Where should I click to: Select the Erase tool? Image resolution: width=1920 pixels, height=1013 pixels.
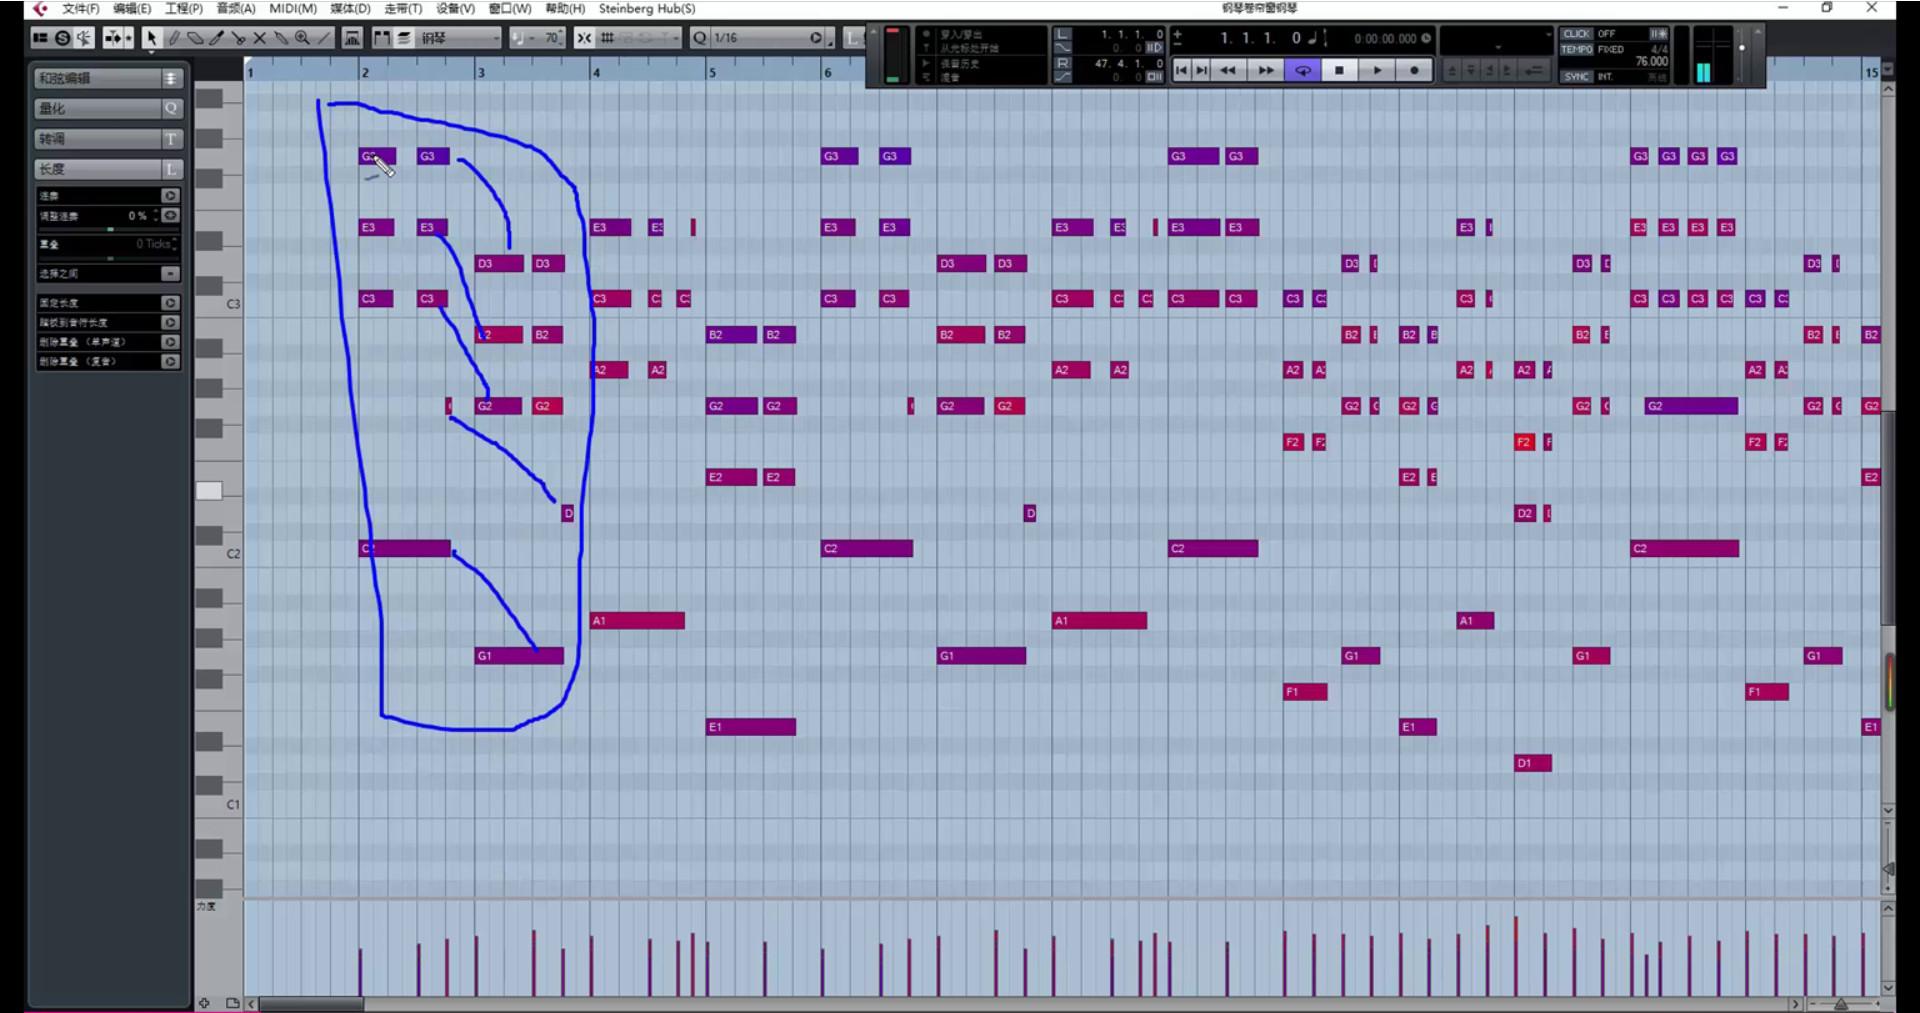point(195,38)
